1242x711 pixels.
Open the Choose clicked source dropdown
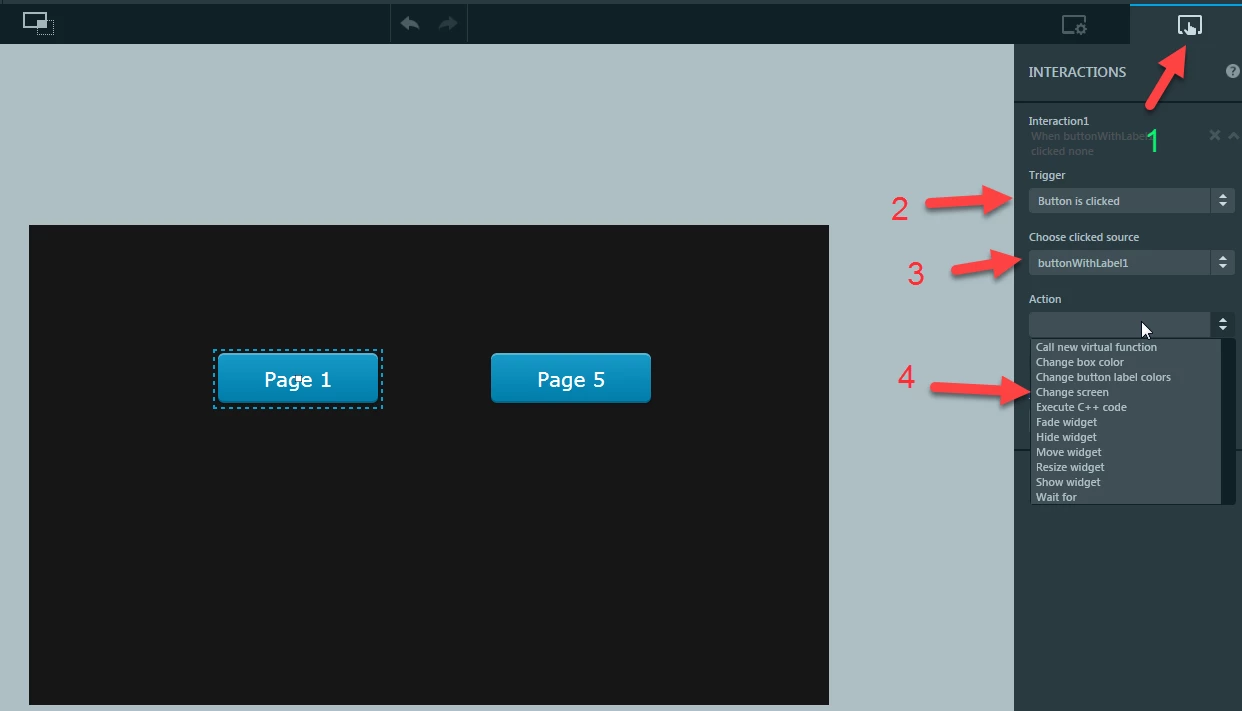click(1131, 263)
